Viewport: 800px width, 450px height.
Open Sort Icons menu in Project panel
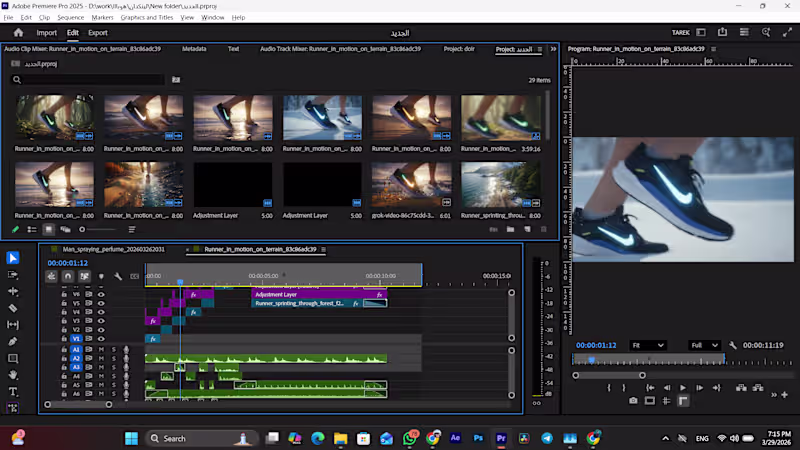point(132,230)
